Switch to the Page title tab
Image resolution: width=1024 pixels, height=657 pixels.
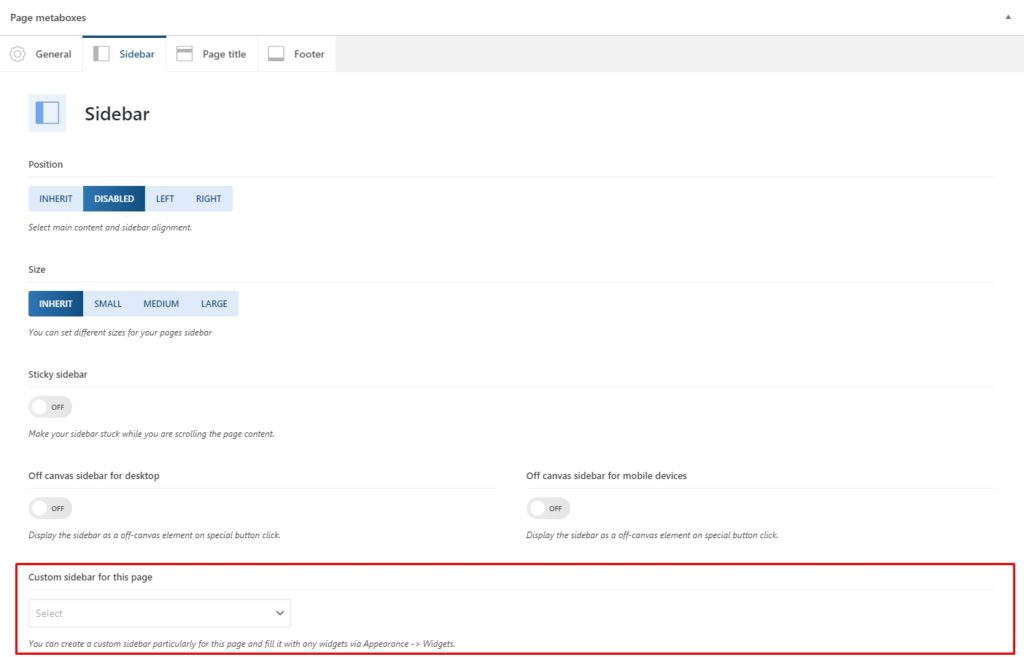(223, 54)
